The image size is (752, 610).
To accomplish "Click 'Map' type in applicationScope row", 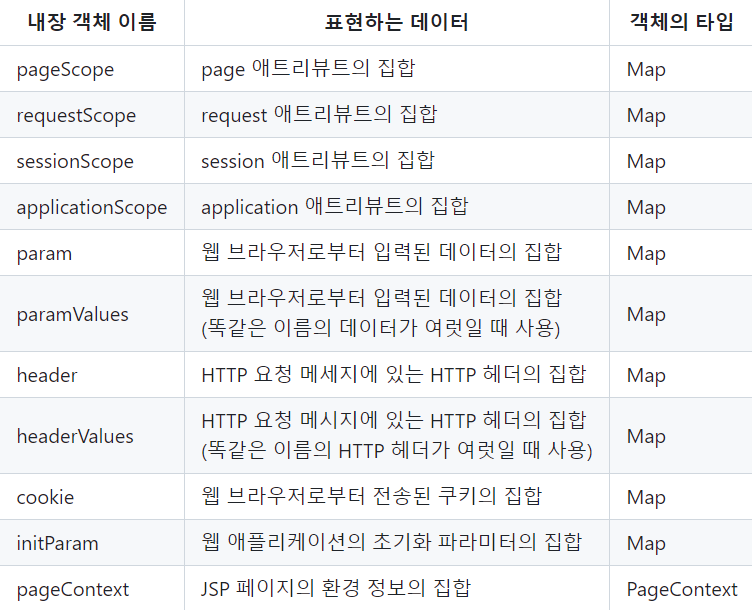I will click(x=646, y=208).
